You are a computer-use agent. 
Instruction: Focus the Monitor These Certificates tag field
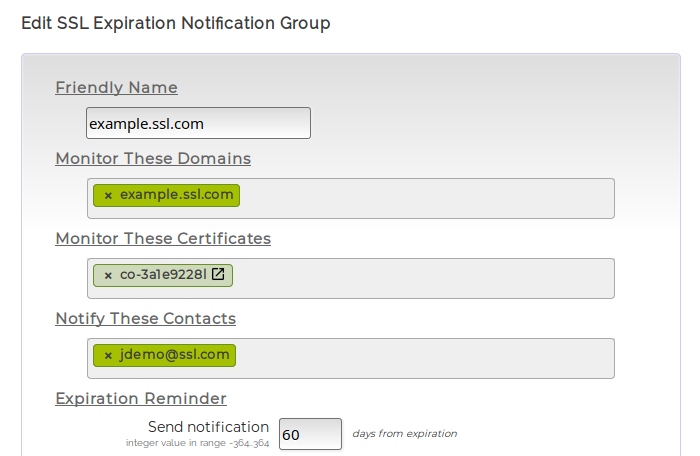[425, 278]
